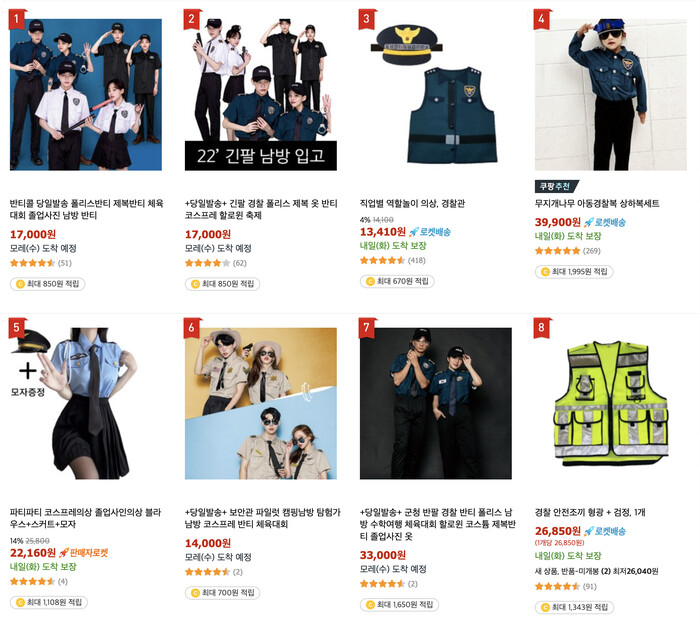This screenshot has height=625, width=700.
Task: Open the neon yellow safety vest image
Action: [611, 404]
